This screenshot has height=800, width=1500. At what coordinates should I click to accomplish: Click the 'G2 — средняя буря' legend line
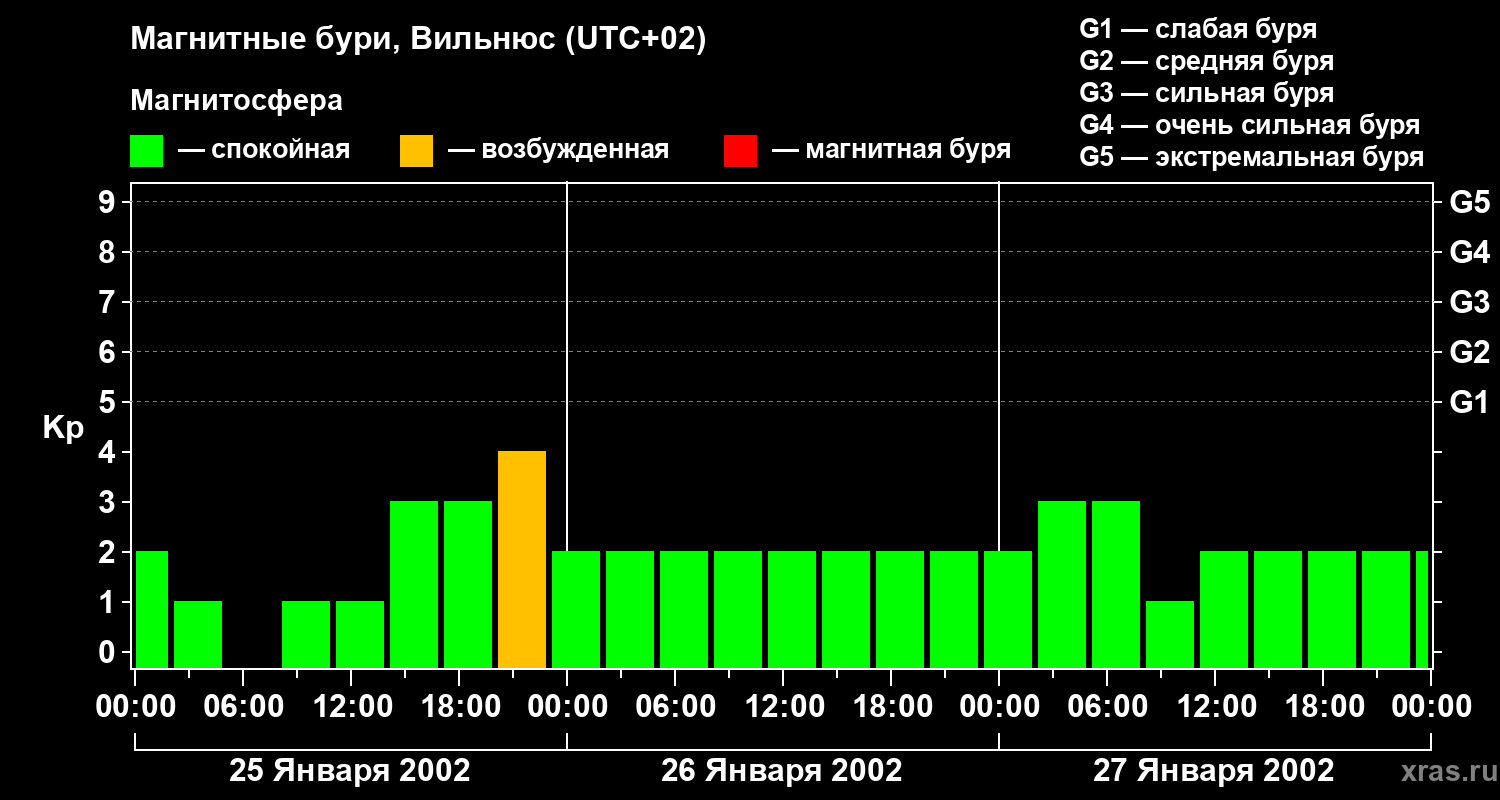coord(1206,61)
